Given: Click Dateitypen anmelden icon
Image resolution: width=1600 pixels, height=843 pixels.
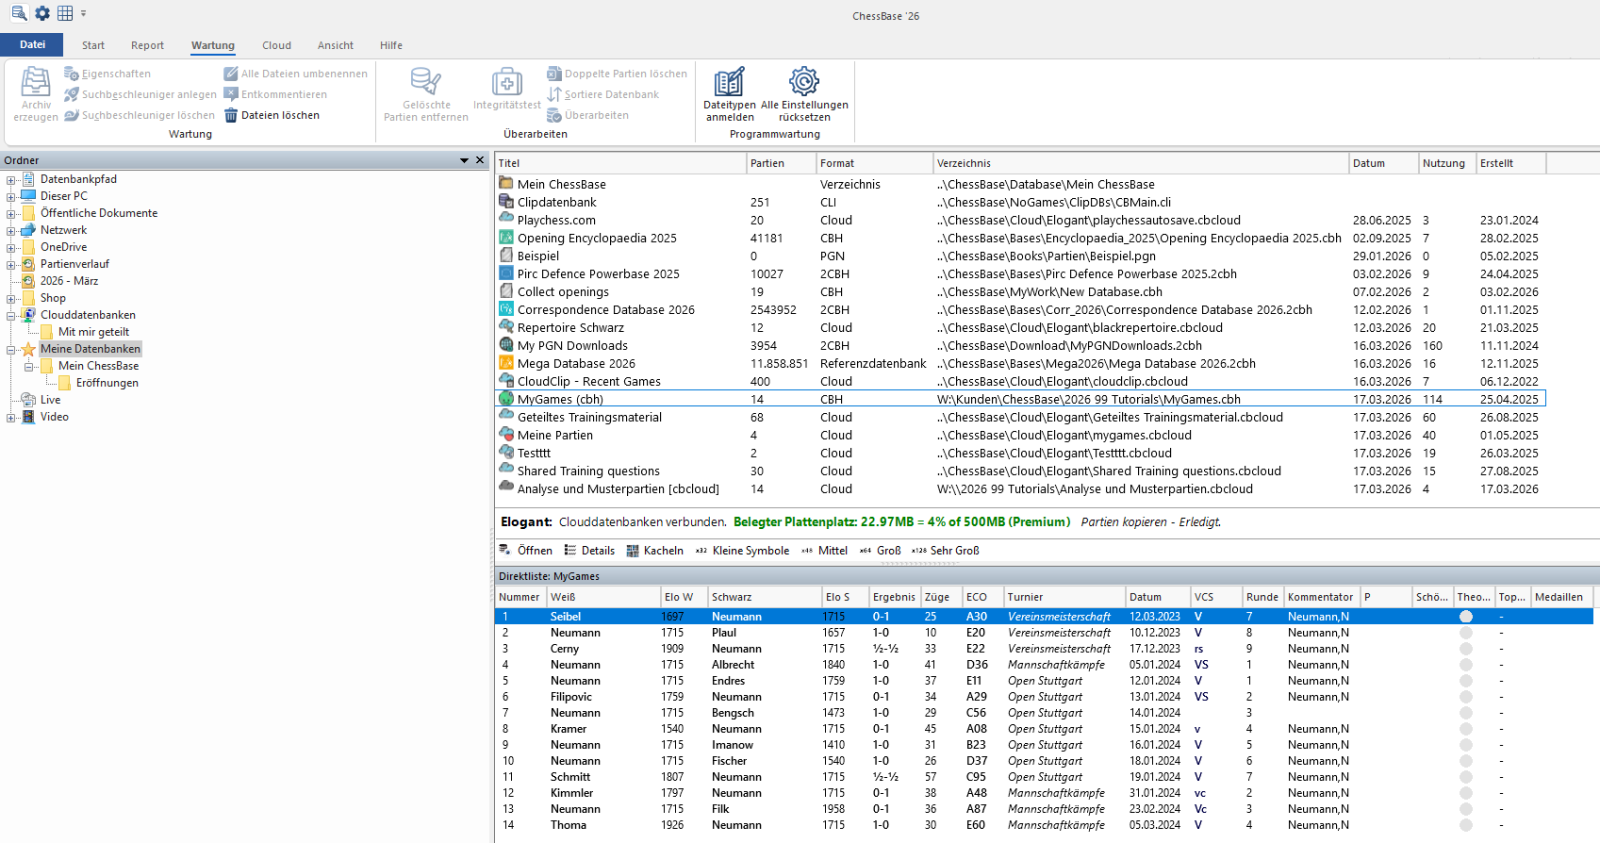Looking at the screenshot, I should click(729, 82).
